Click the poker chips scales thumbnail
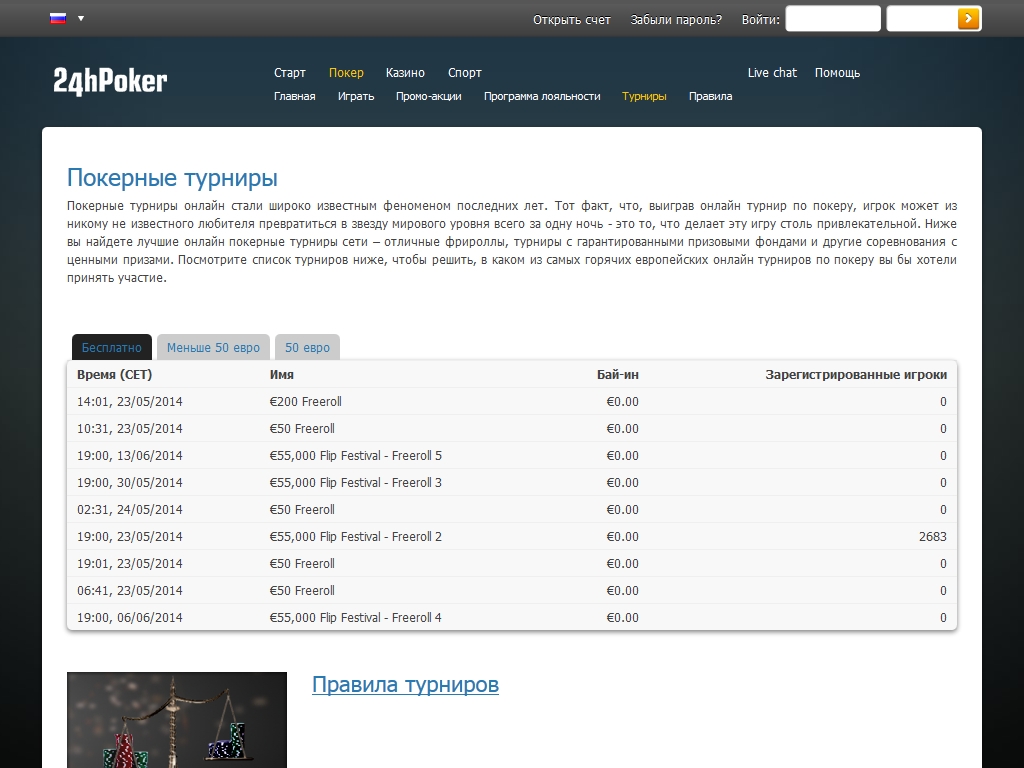 tap(176, 720)
